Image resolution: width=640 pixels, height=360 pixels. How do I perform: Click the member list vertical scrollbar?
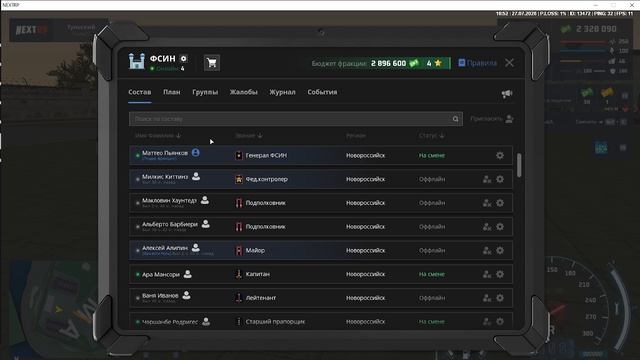click(x=519, y=165)
